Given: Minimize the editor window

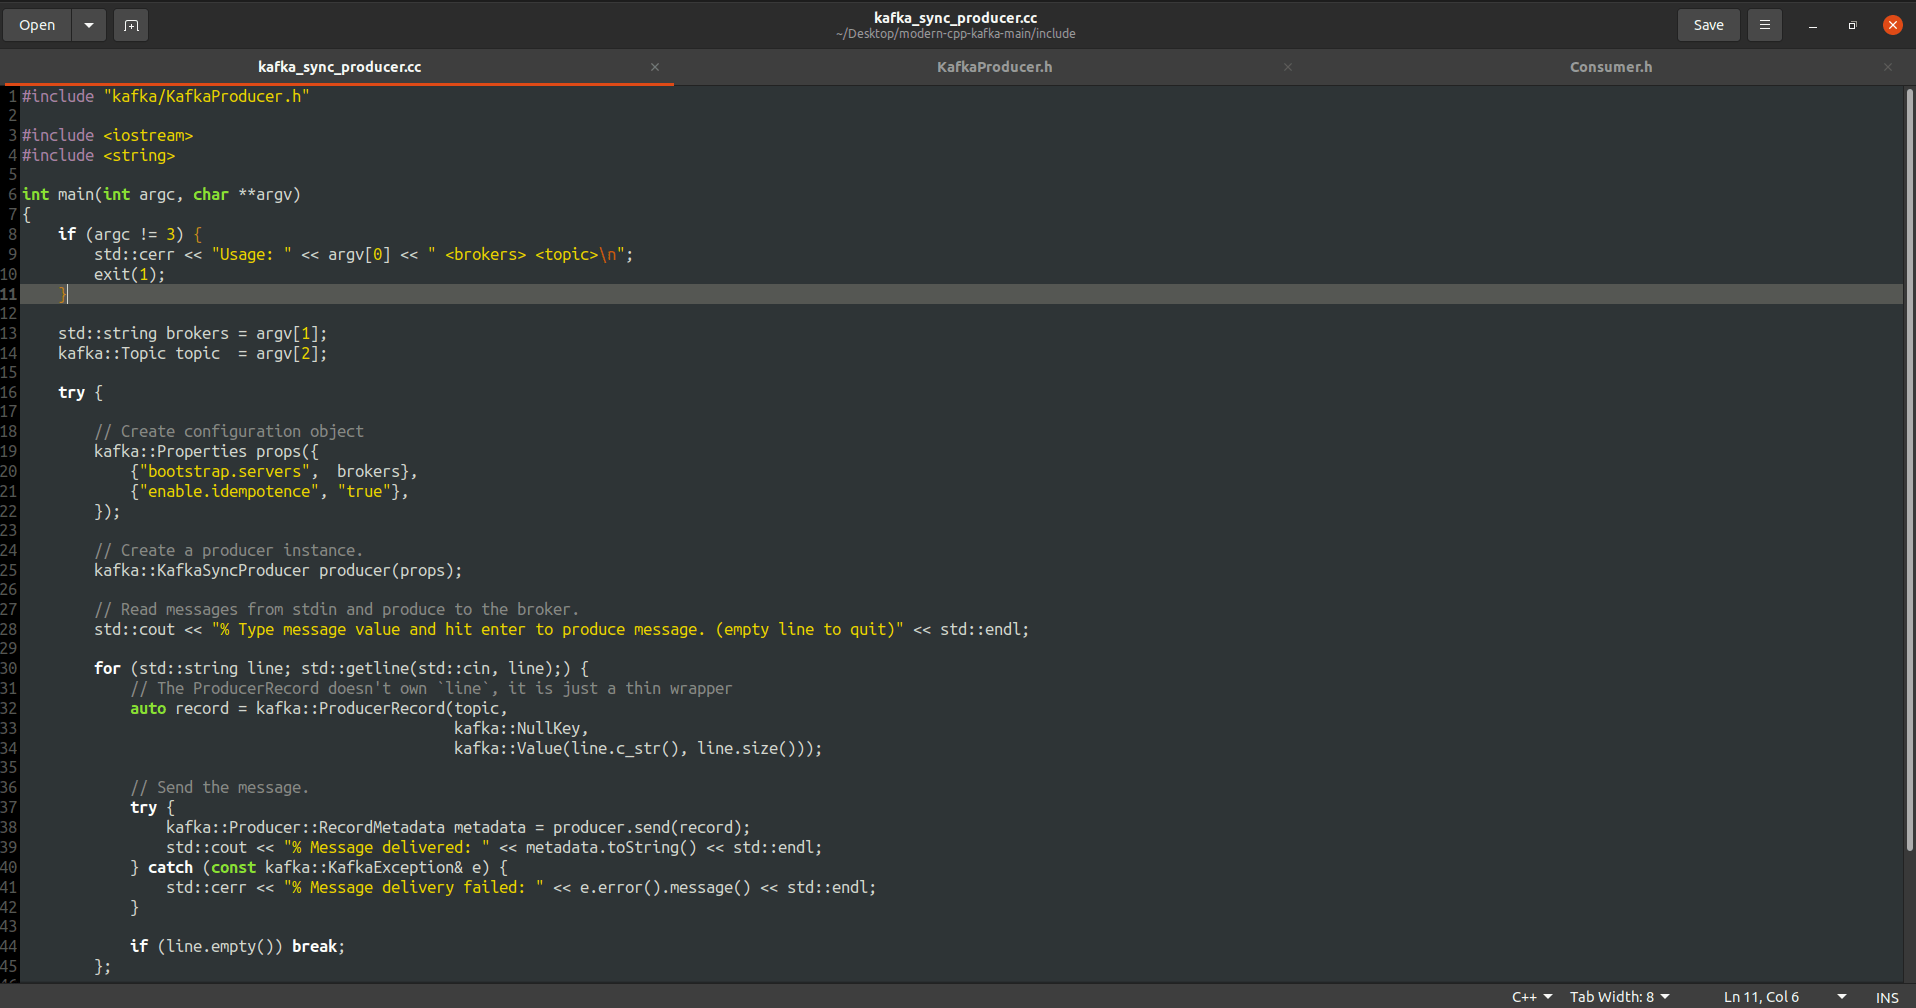Looking at the screenshot, I should (1812, 25).
